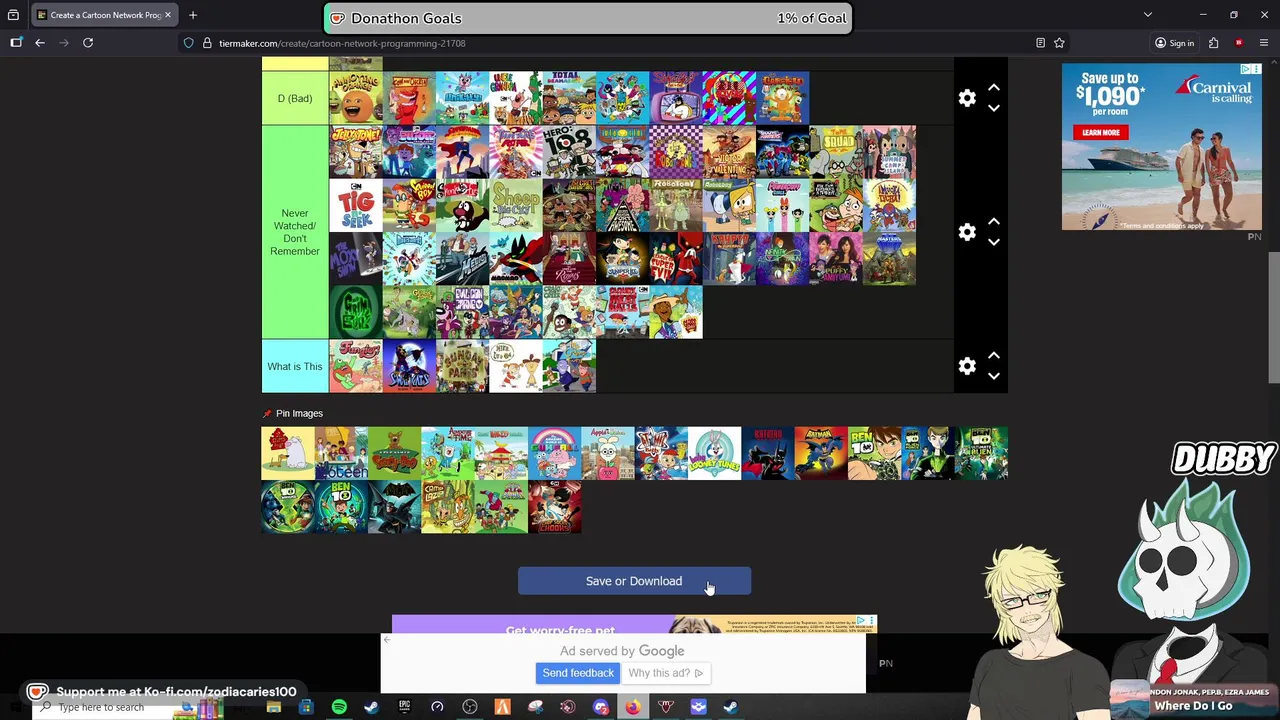Select the D (Bad) tier label
This screenshot has width=1280, height=720.
click(295, 98)
